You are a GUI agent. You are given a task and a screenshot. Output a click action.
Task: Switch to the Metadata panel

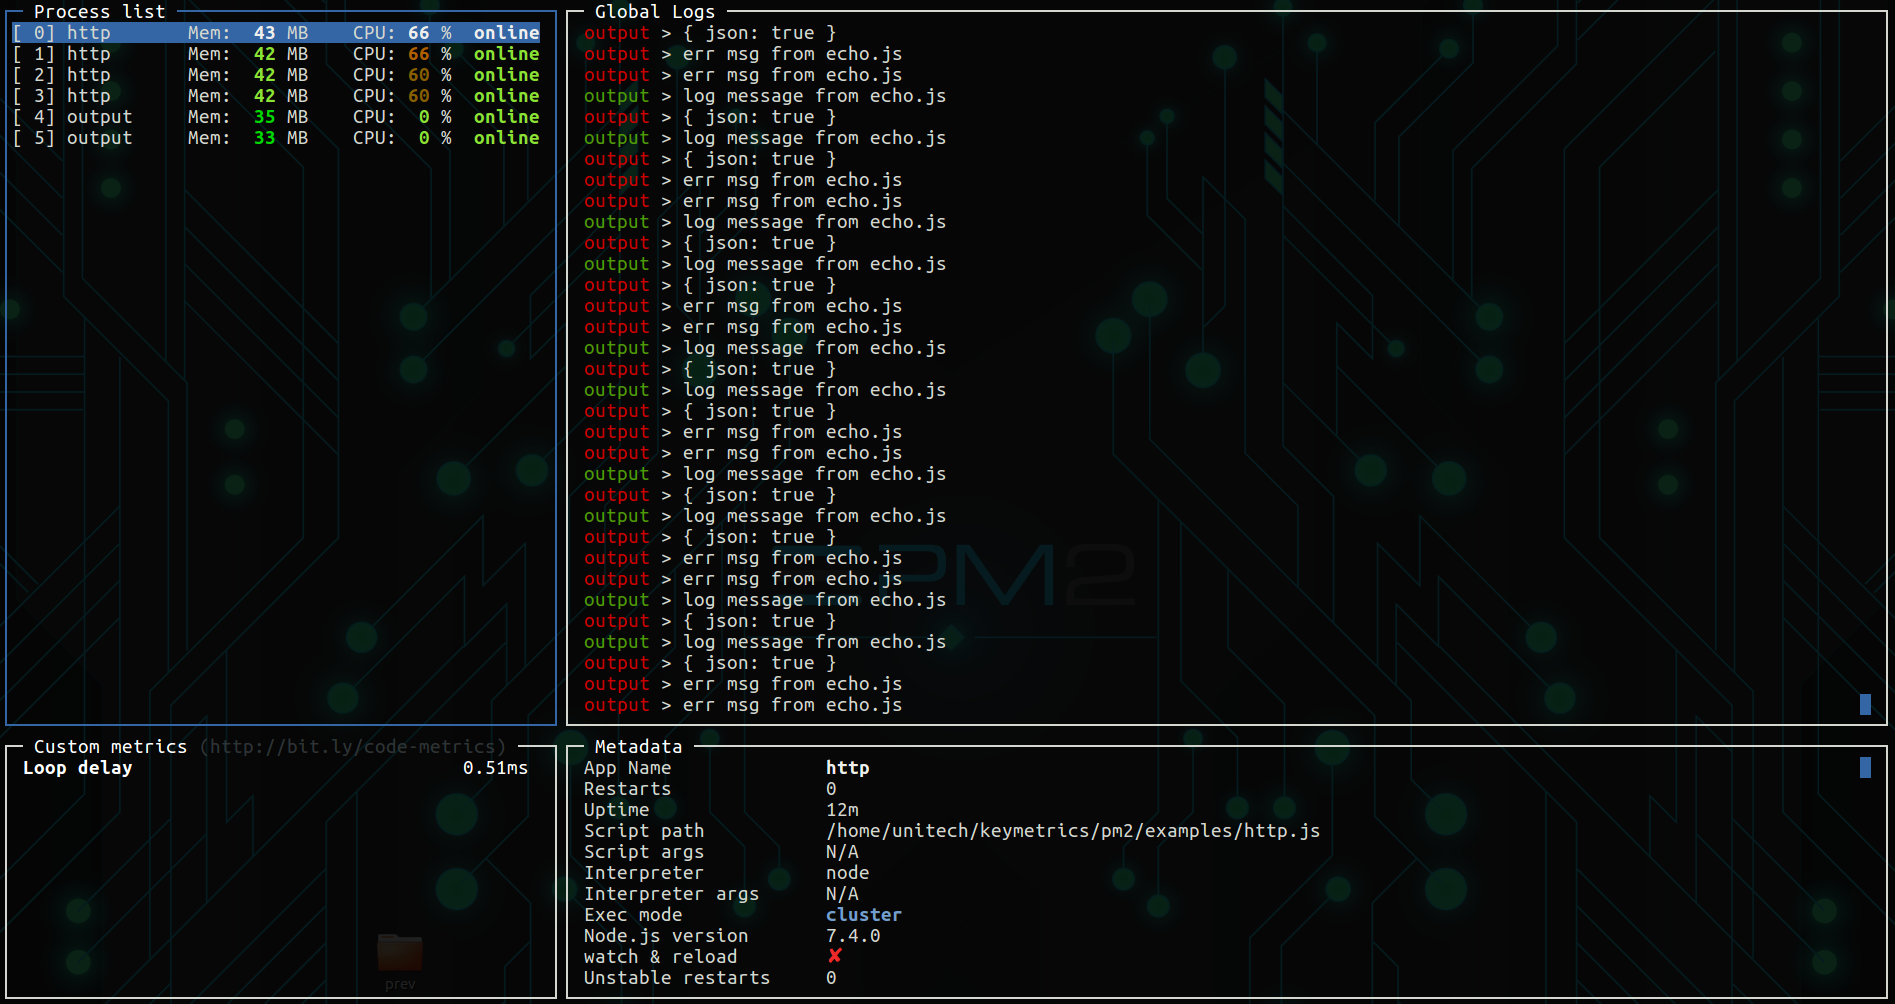coord(638,746)
